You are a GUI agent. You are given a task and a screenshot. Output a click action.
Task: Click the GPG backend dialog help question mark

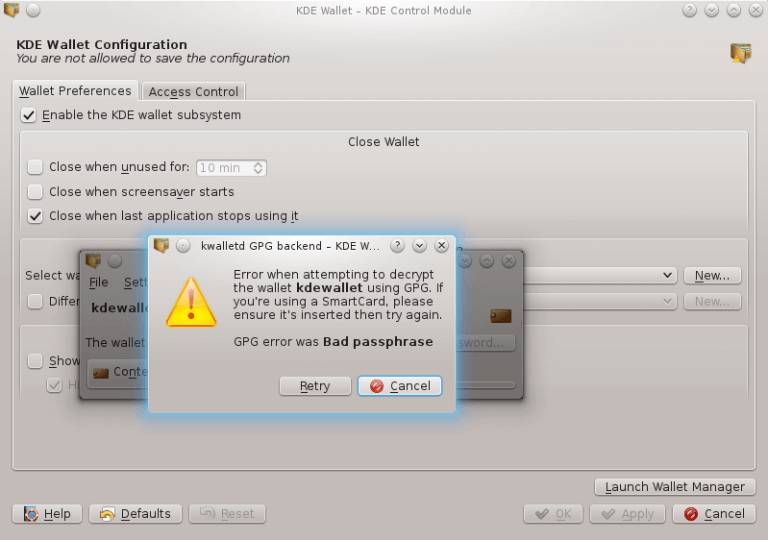pos(397,245)
